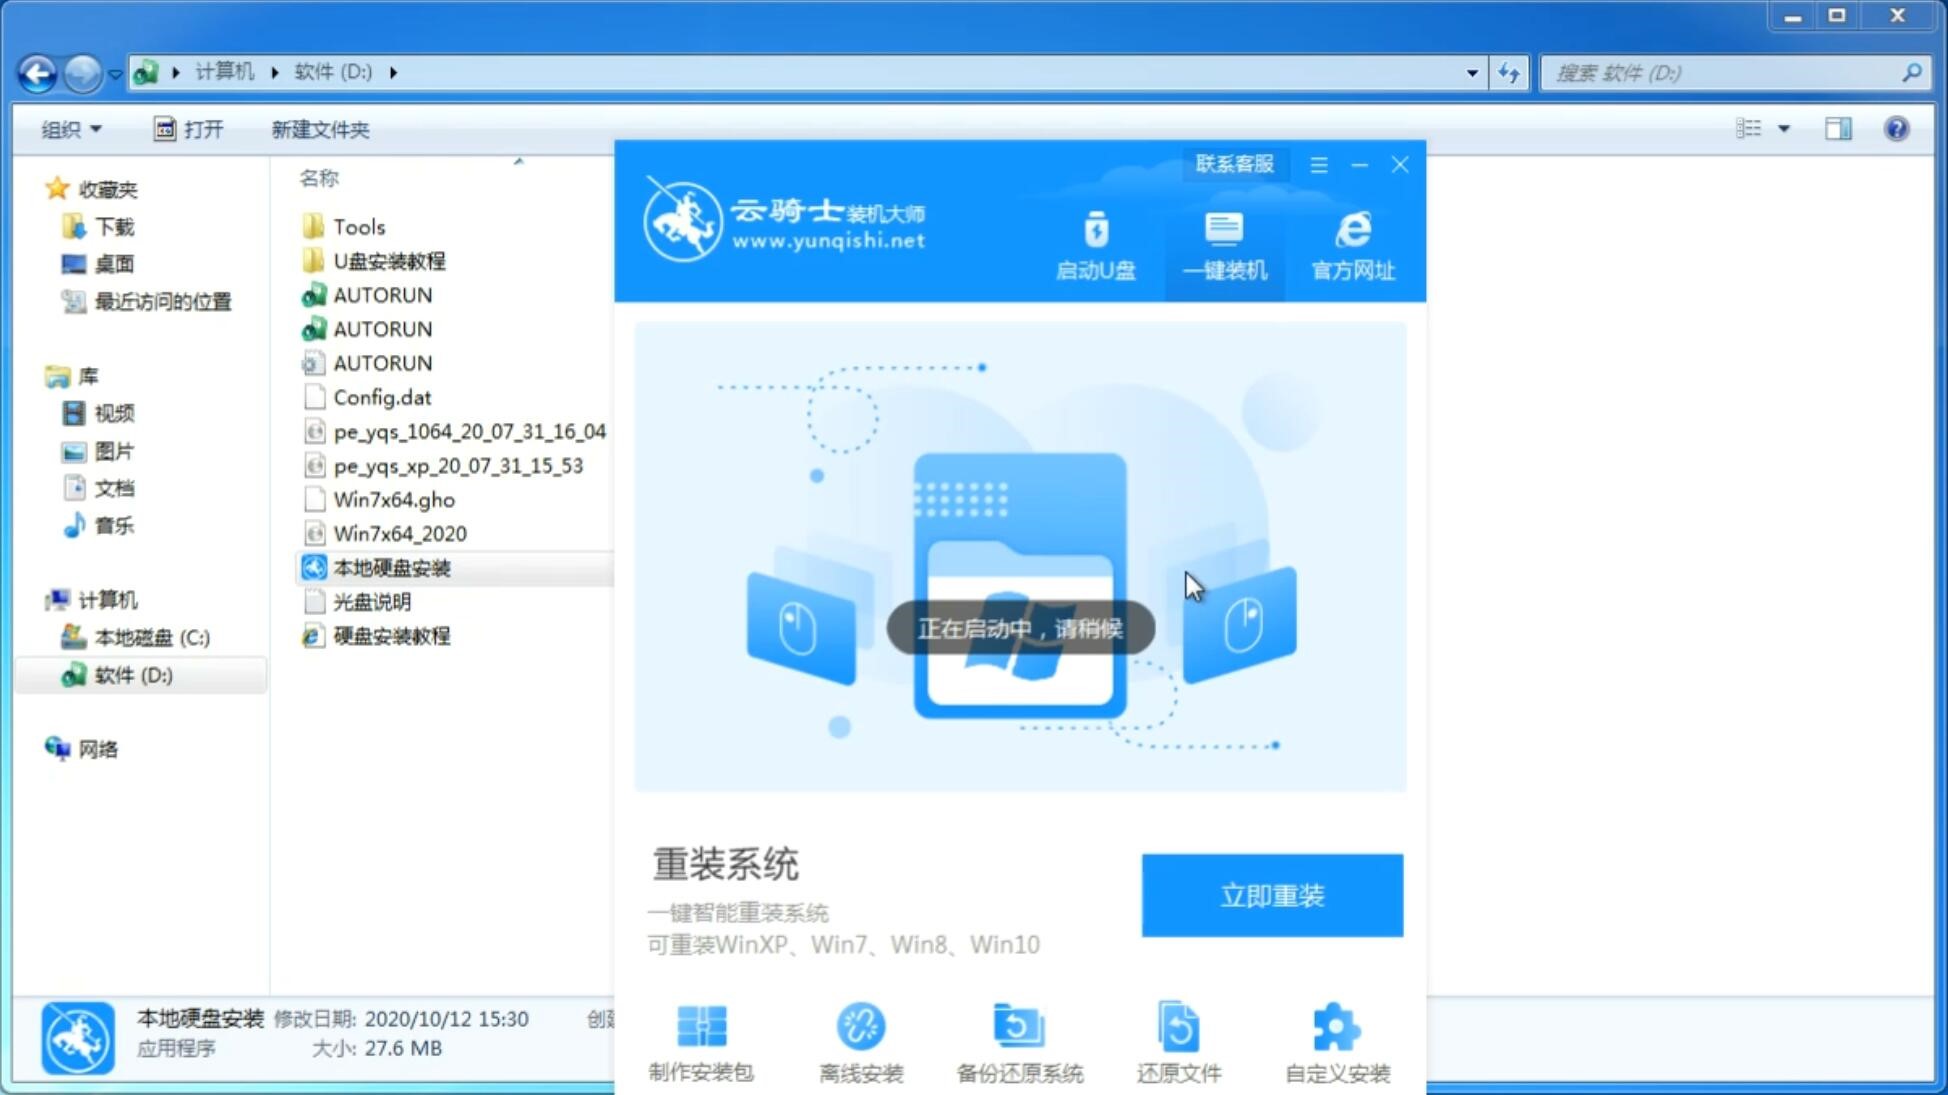Click 联系客服 customer service link

click(1232, 163)
